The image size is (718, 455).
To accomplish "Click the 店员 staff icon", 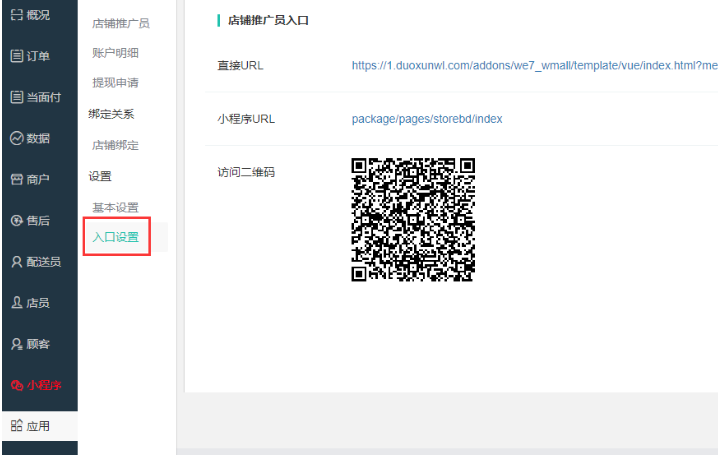I will (x=16, y=303).
